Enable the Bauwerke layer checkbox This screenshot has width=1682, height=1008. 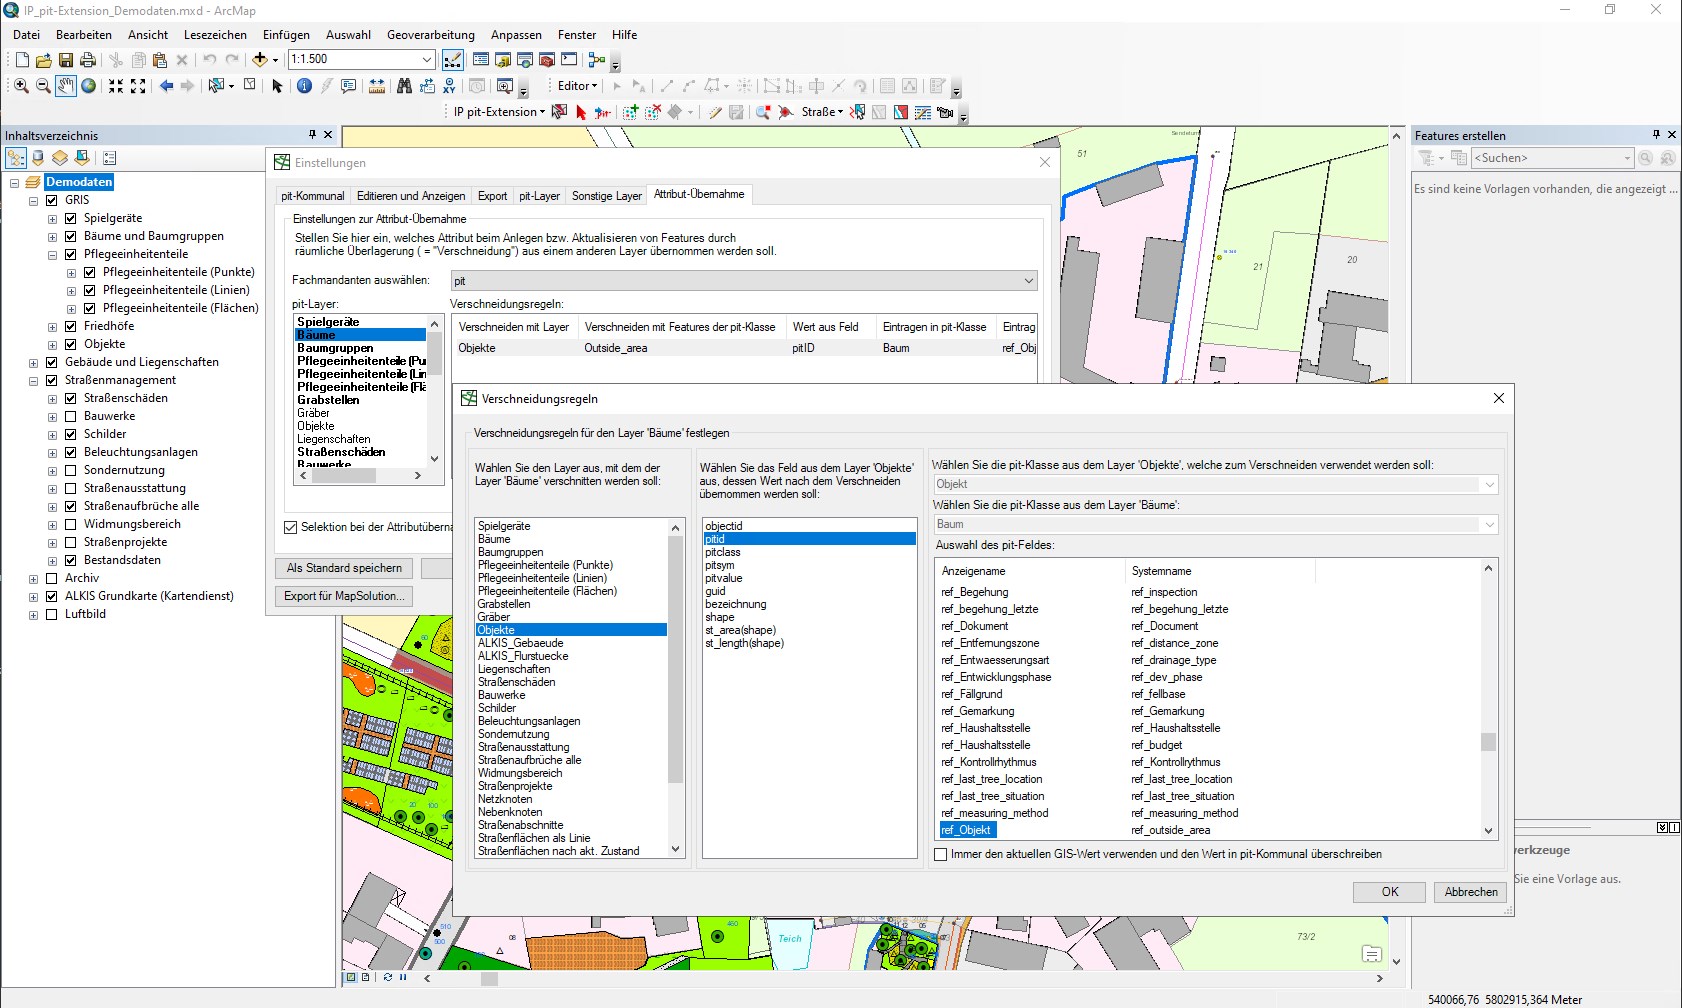[70, 416]
